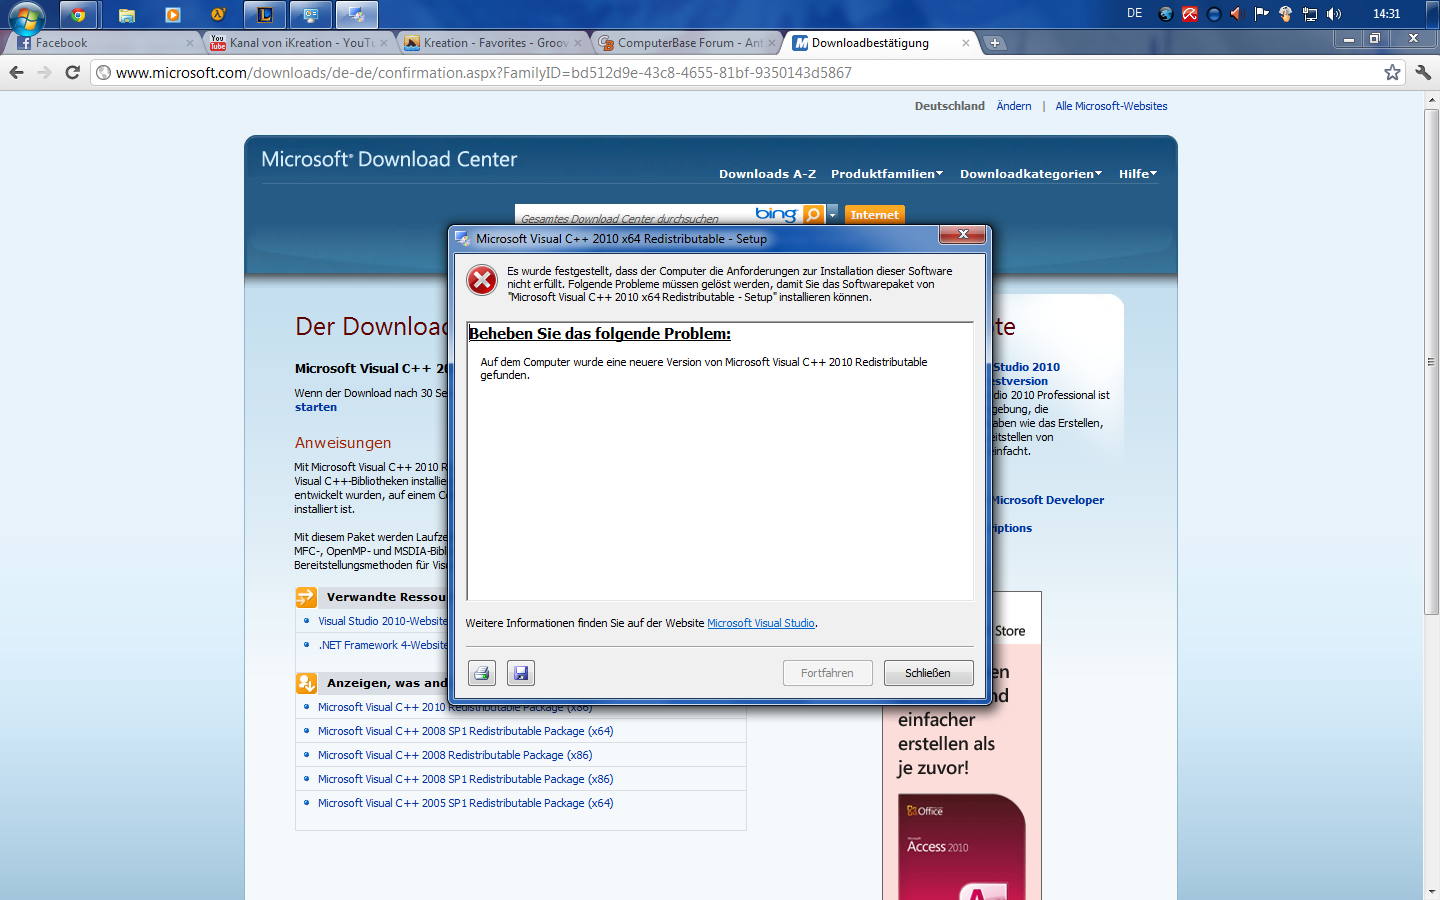Click the taskbar clock showing 14:31
This screenshot has height=900, width=1440.
click(1386, 14)
